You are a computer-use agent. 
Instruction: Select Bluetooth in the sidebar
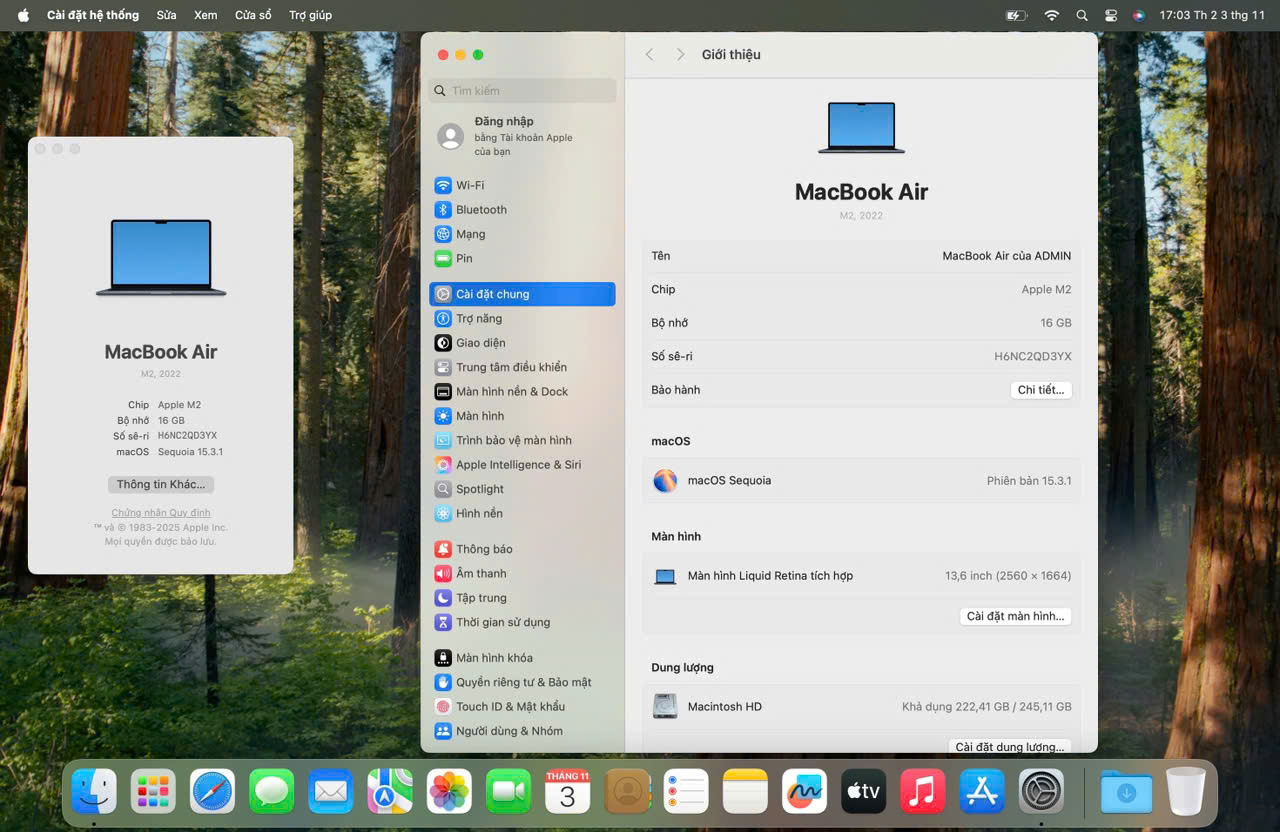pyautogui.click(x=480, y=210)
